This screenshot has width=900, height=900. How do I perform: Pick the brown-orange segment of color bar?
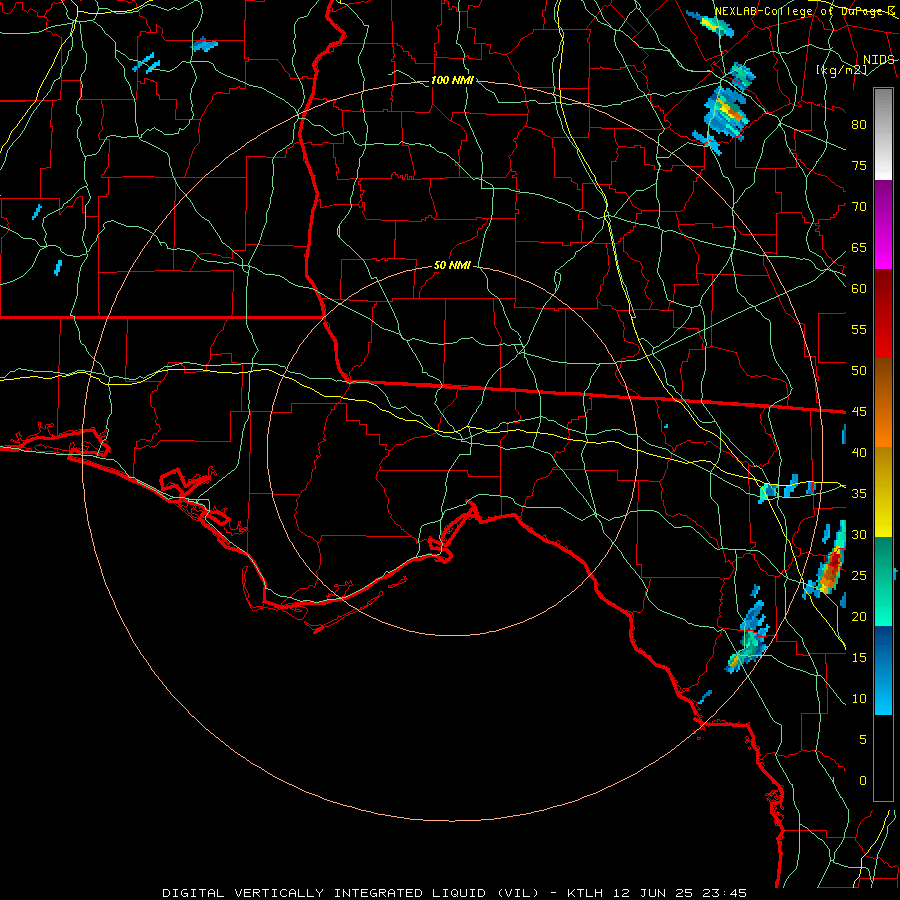(x=883, y=403)
